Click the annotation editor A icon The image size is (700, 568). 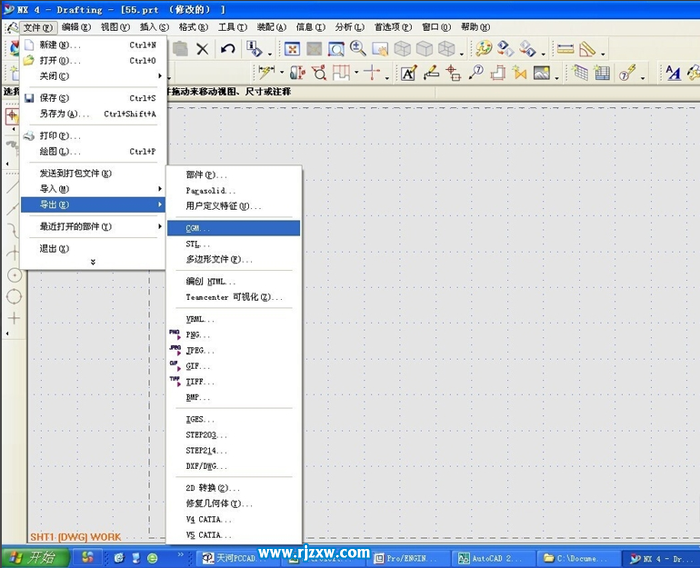tap(408, 73)
